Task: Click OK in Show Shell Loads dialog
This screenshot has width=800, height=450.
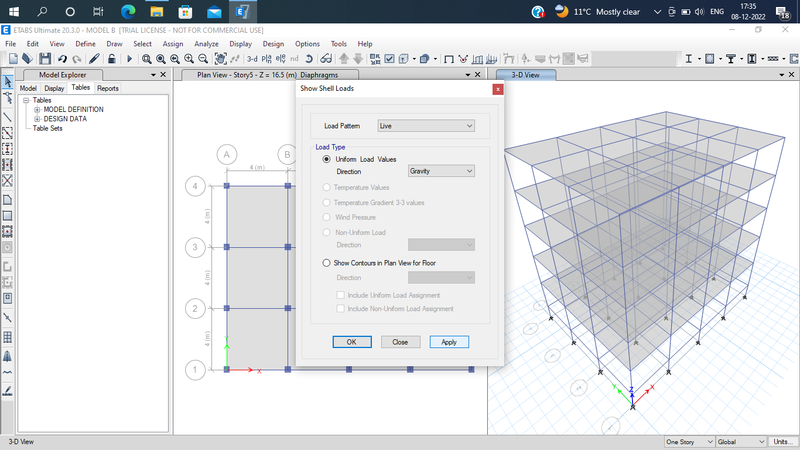Action: [352, 342]
